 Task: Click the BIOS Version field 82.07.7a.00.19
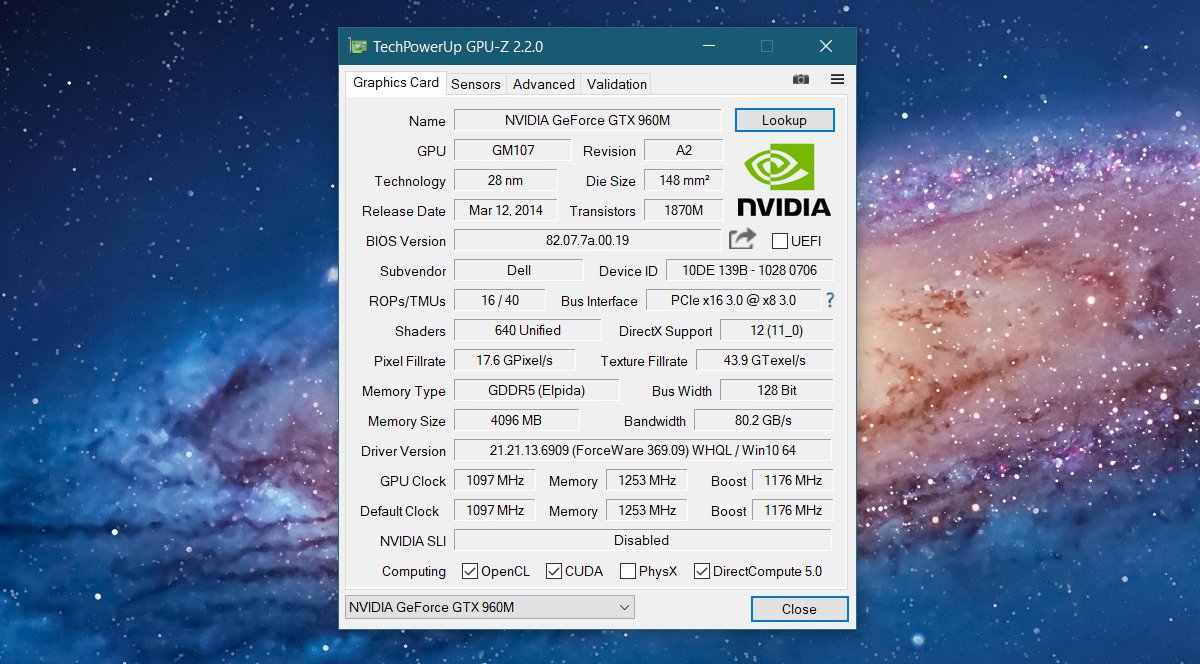587,240
